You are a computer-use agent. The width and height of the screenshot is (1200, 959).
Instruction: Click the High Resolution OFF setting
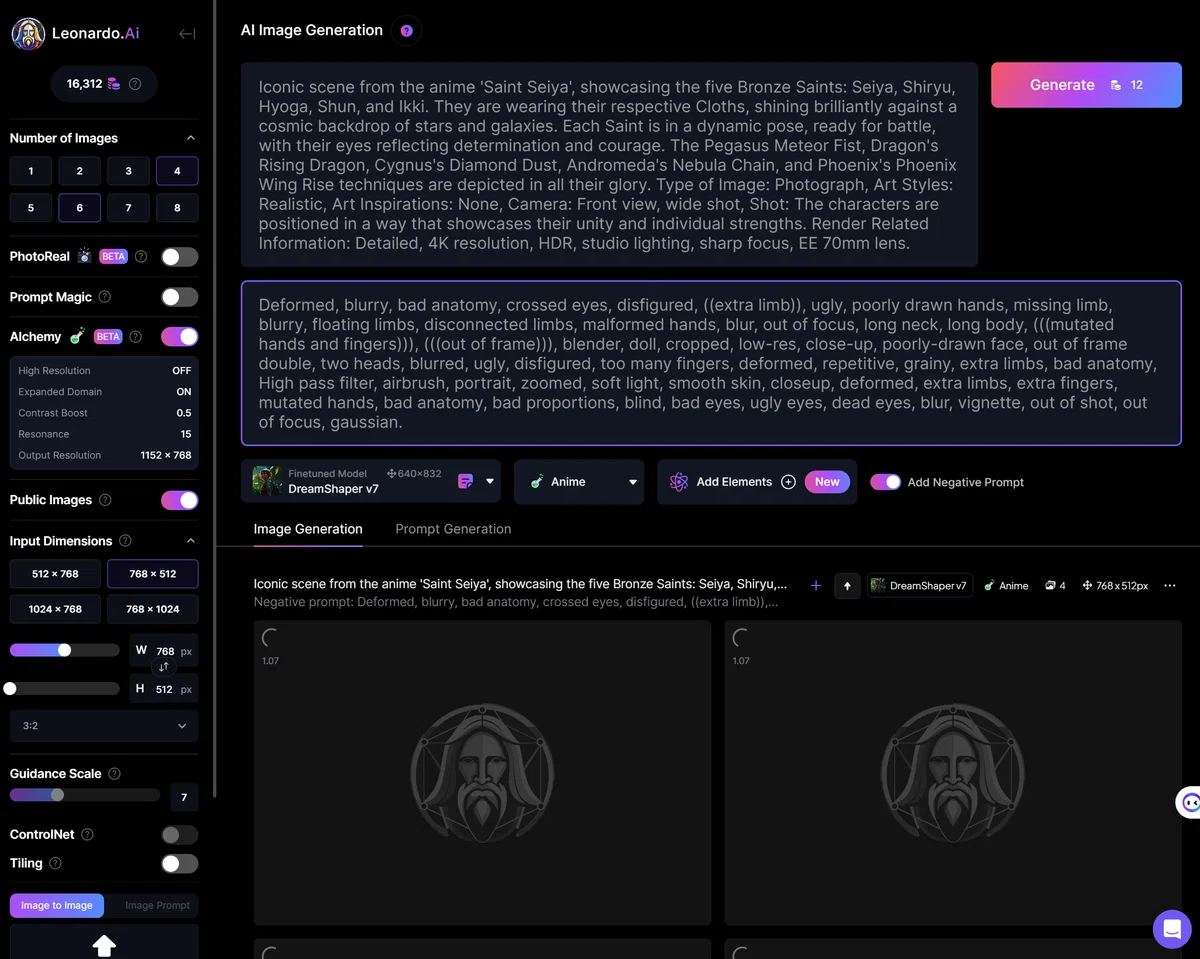pyautogui.click(x=104, y=371)
